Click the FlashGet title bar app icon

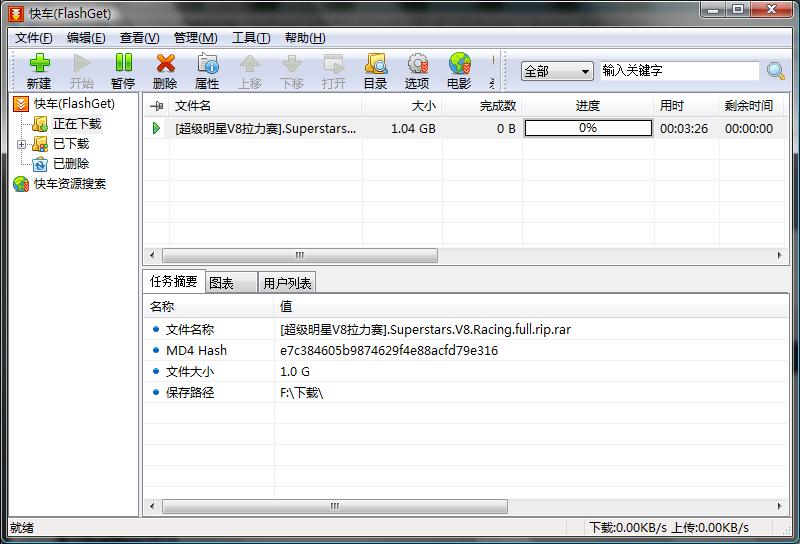[x=16, y=13]
